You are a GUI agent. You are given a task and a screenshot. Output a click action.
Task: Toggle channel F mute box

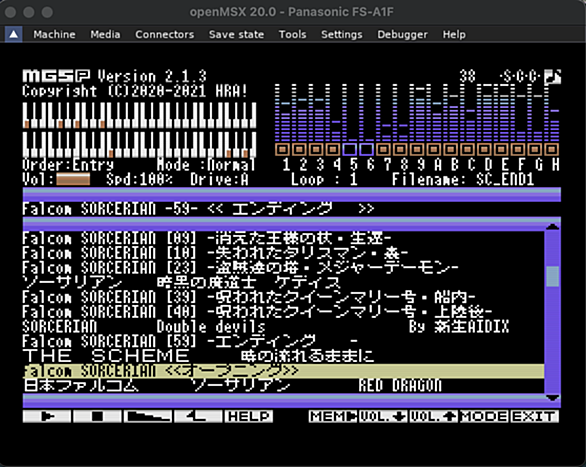[518, 149]
